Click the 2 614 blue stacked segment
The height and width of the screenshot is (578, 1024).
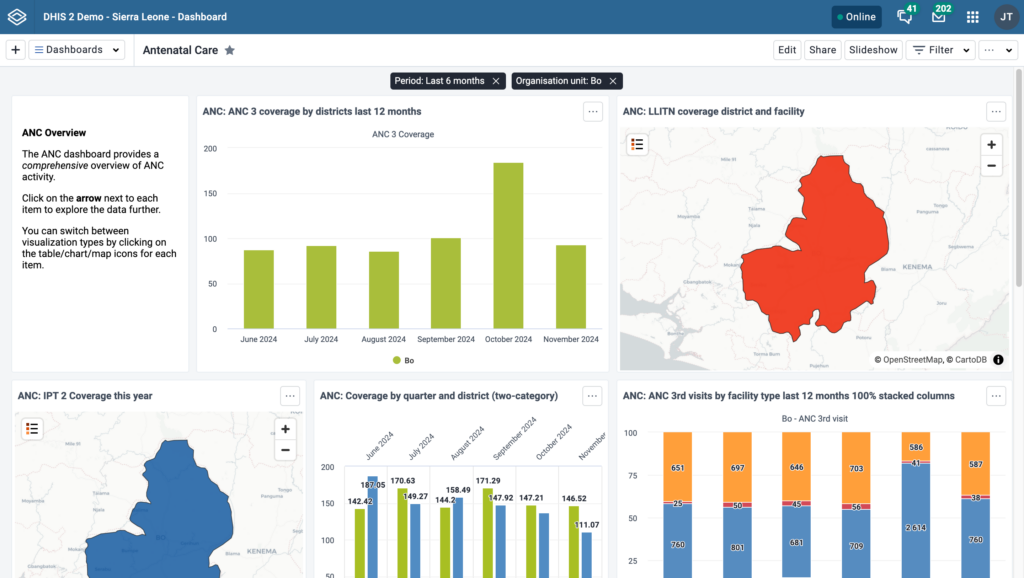[x=916, y=522]
